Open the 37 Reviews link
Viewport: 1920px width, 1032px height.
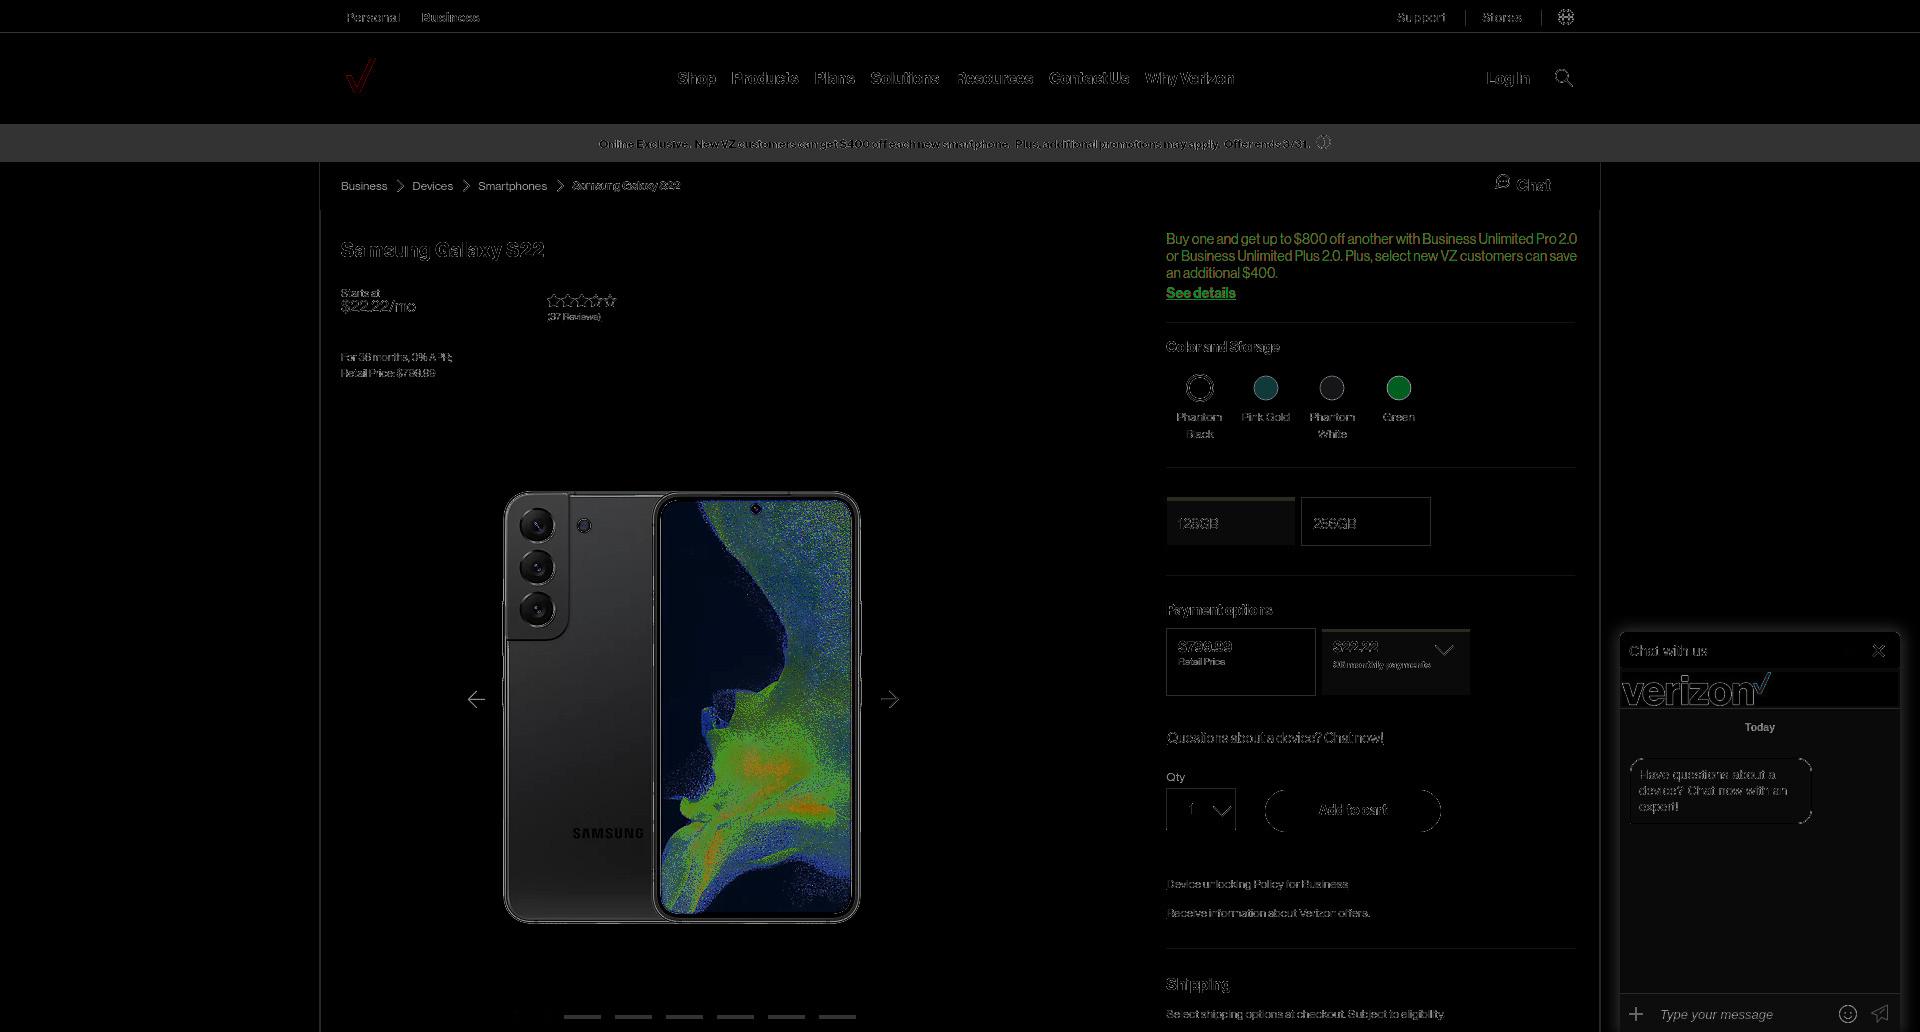tap(574, 317)
